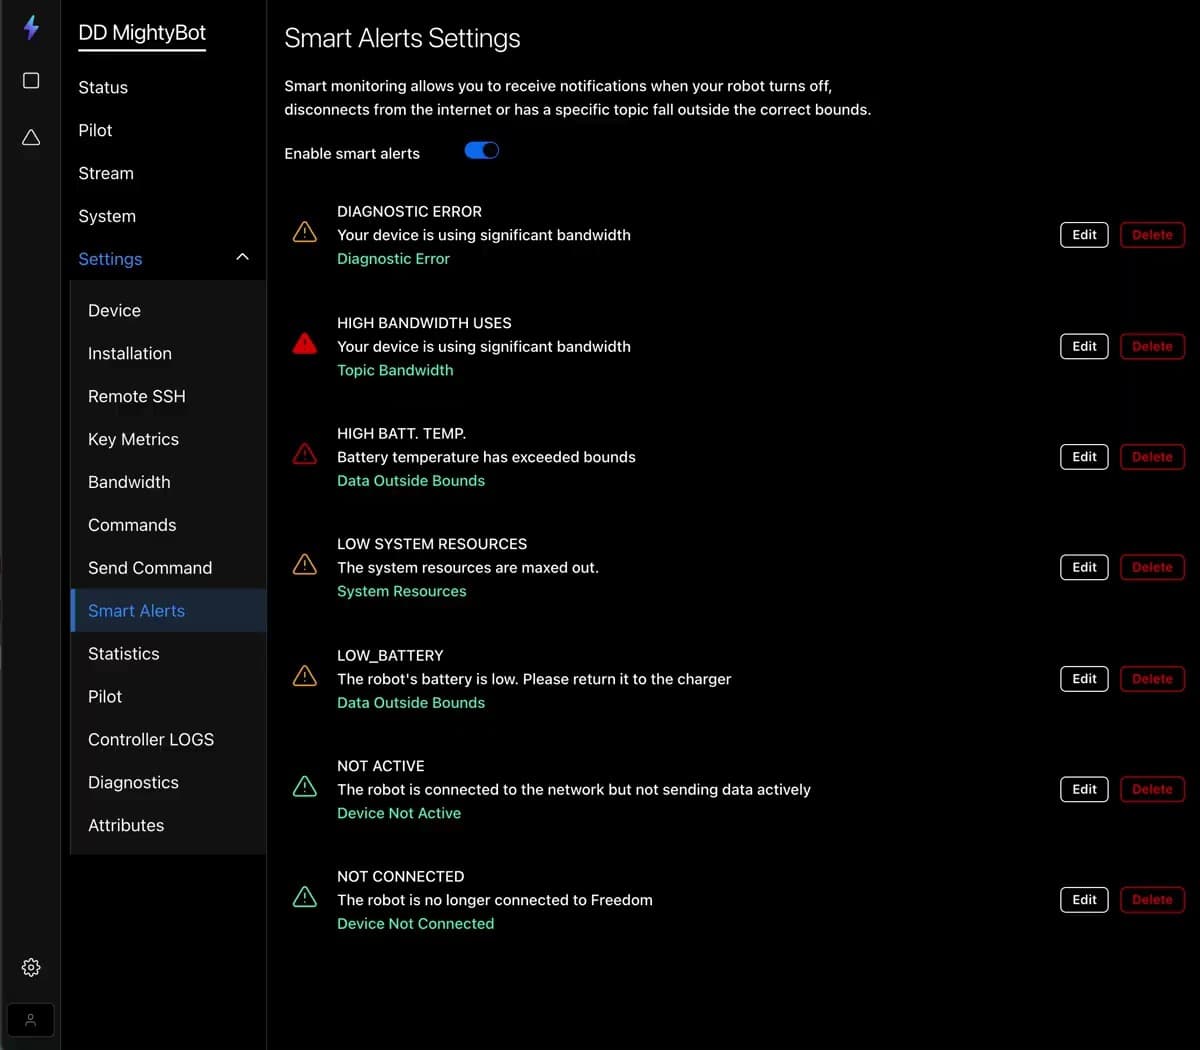Screen dimensions: 1200x1050
Task: Delete the HIGH BATT. TEMP. alert
Action: 1152,457
